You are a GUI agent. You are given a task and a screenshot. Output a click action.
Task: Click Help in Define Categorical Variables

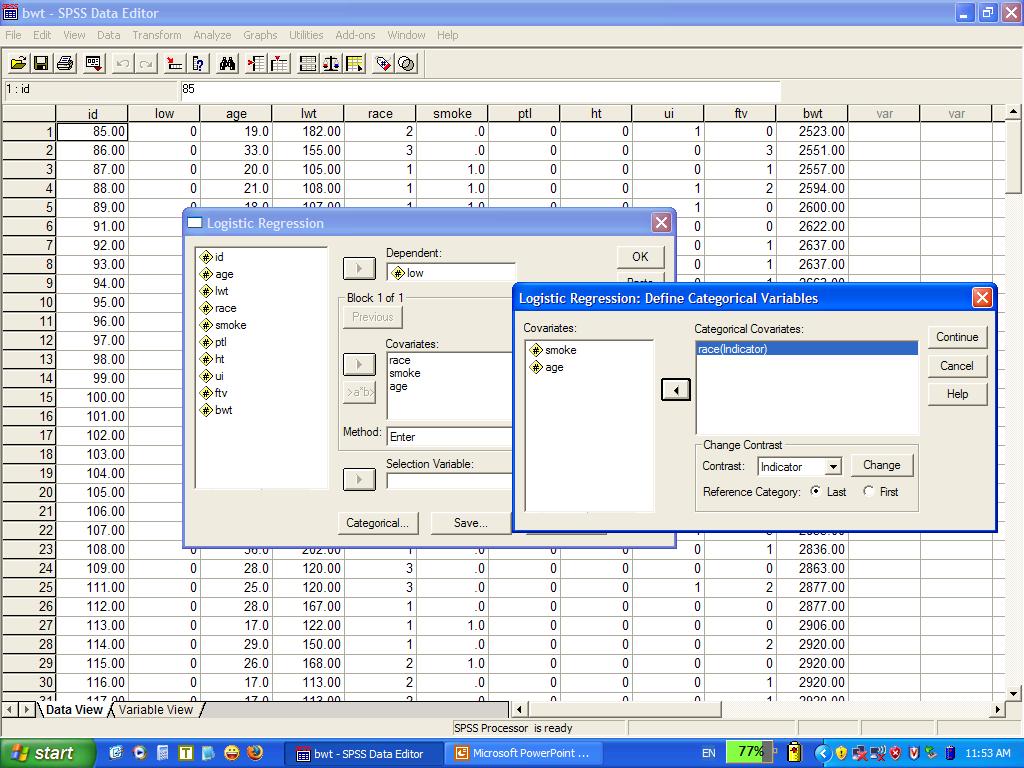pyautogui.click(x=957, y=394)
